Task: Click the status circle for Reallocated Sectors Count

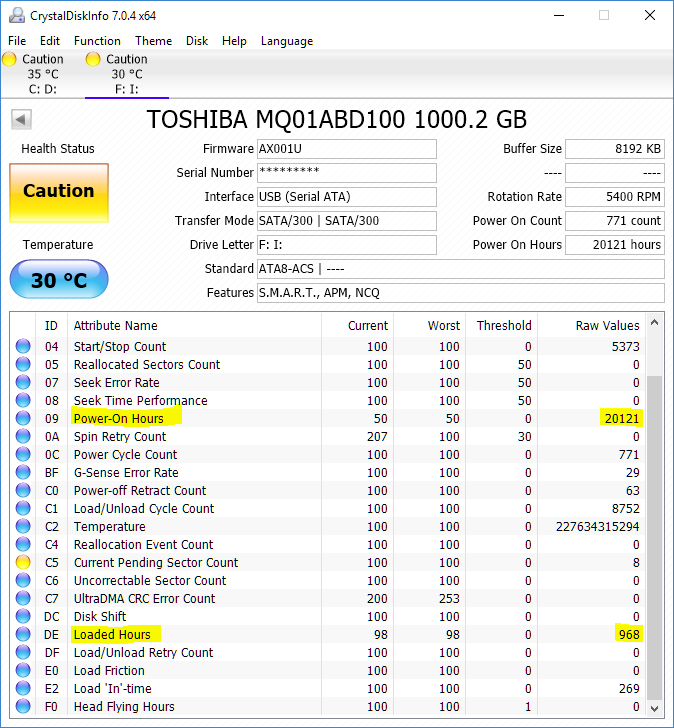Action: 23,364
